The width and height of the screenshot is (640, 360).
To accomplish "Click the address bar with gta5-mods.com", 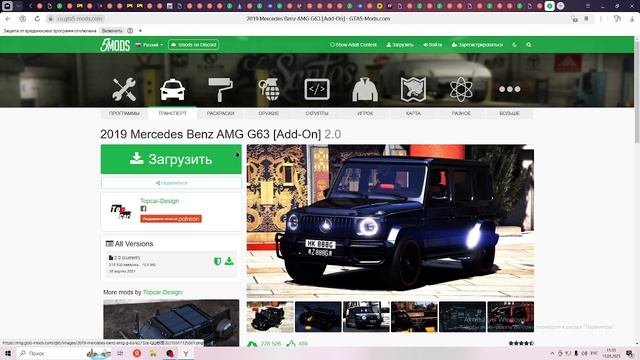I will [80, 19].
